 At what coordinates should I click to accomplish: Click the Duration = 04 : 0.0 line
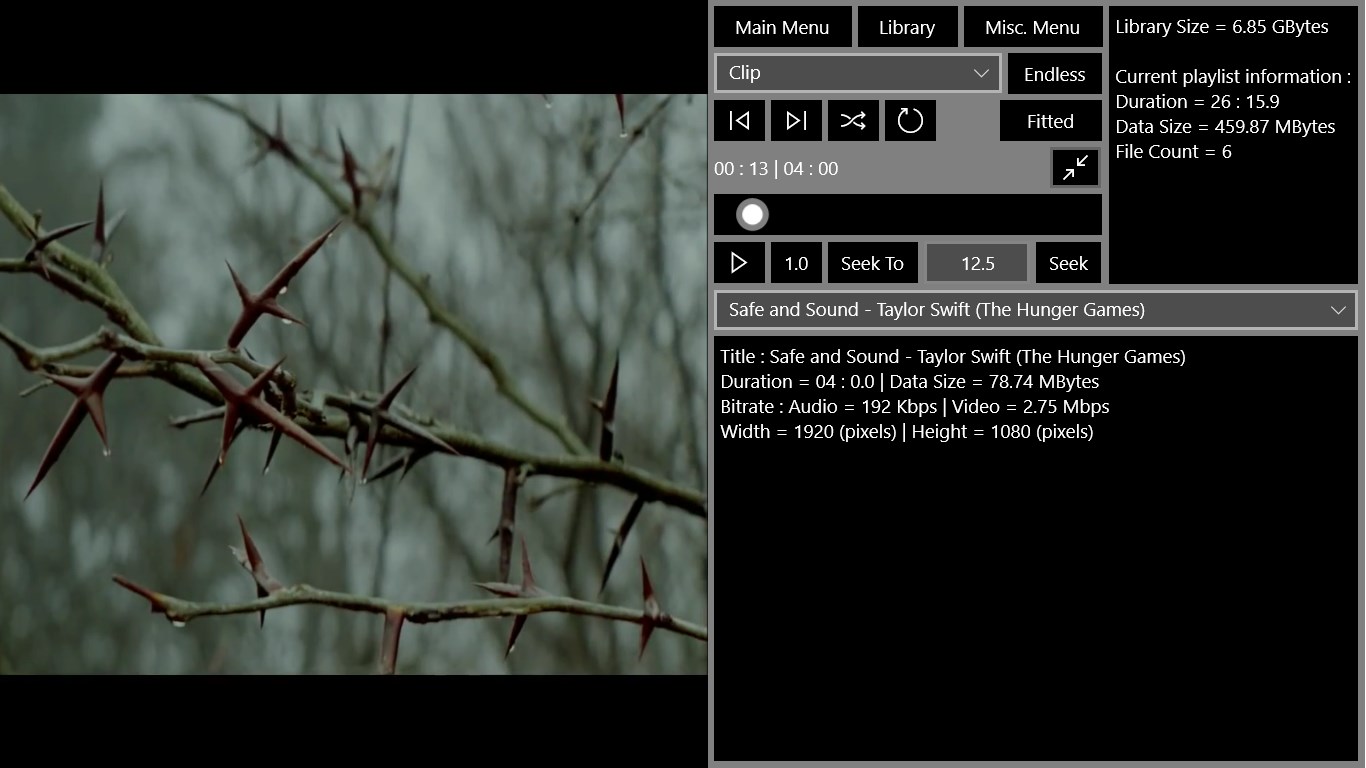pyautogui.click(x=910, y=382)
